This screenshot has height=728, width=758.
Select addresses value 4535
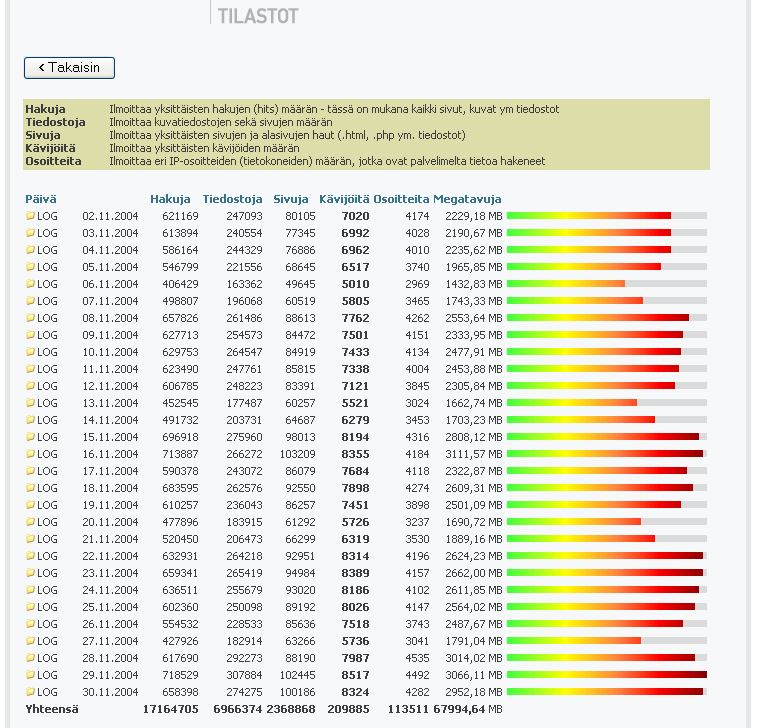tap(418, 658)
